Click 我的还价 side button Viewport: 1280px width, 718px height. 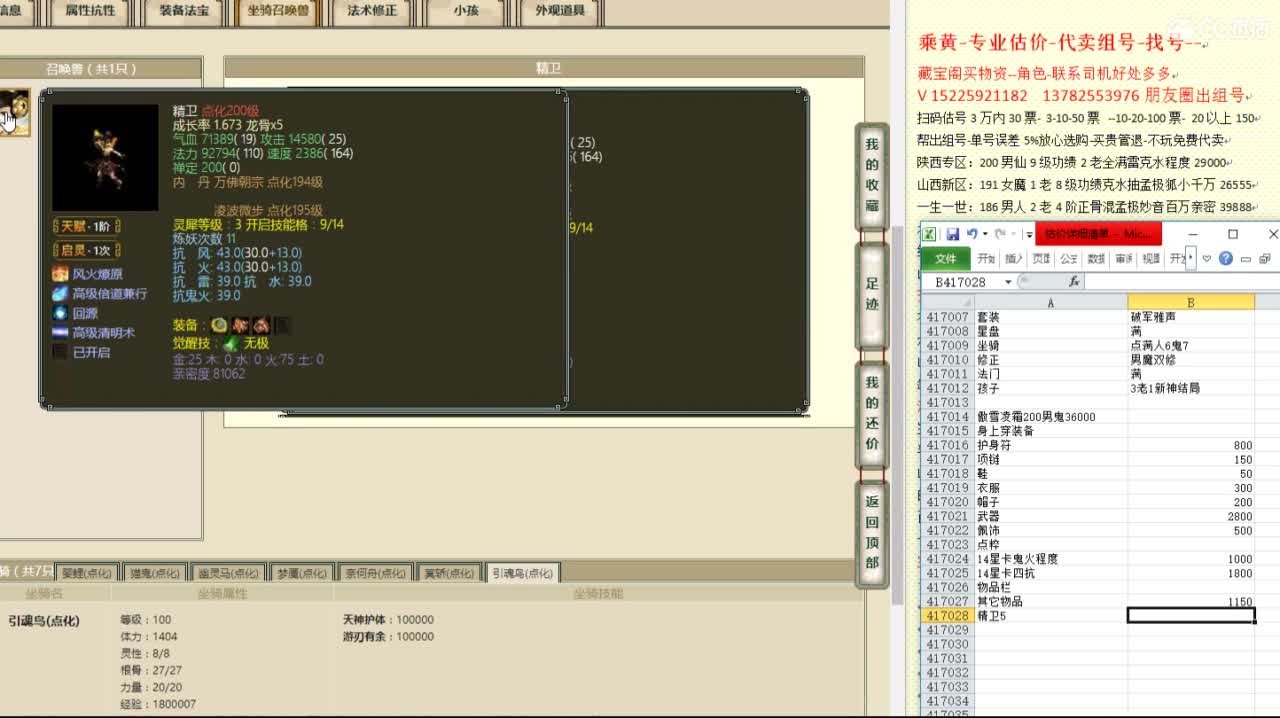point(872,414)
